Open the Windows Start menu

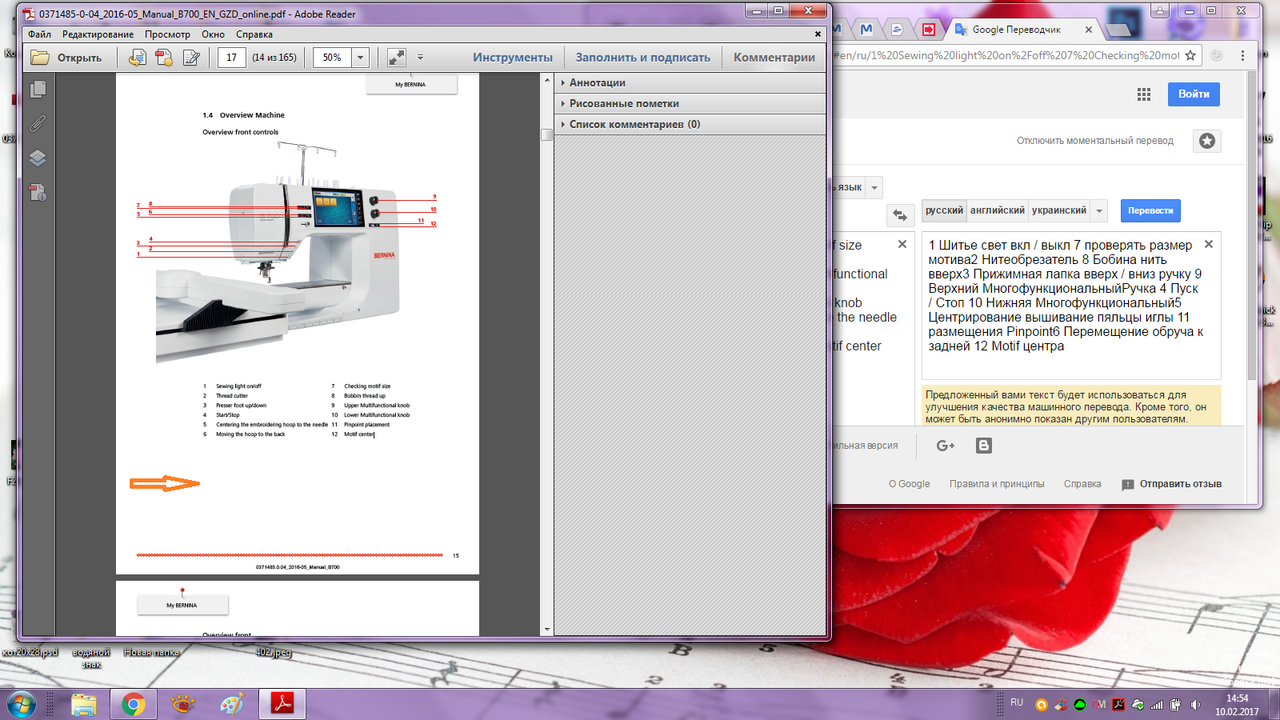tap(20, 704)
